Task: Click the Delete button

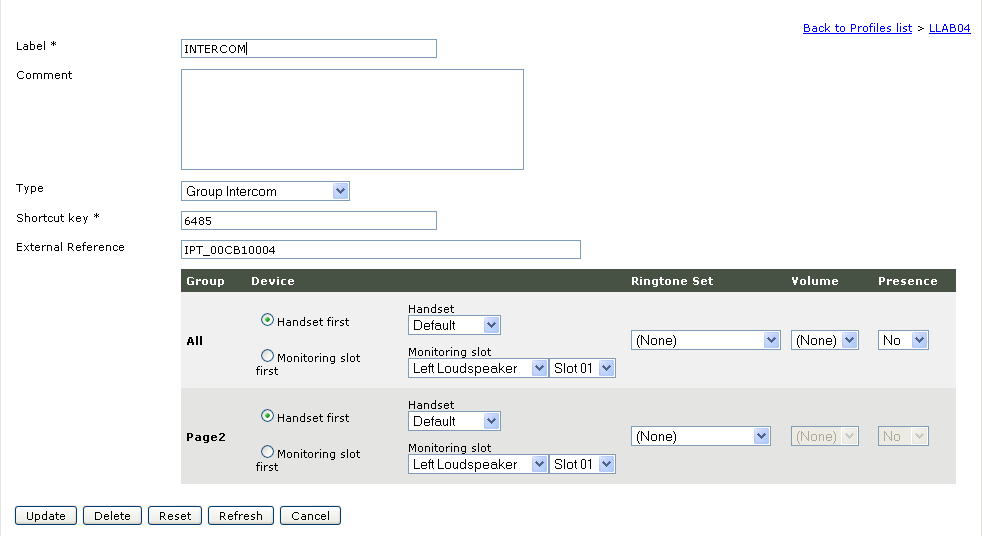Action: tap(112, 515)
